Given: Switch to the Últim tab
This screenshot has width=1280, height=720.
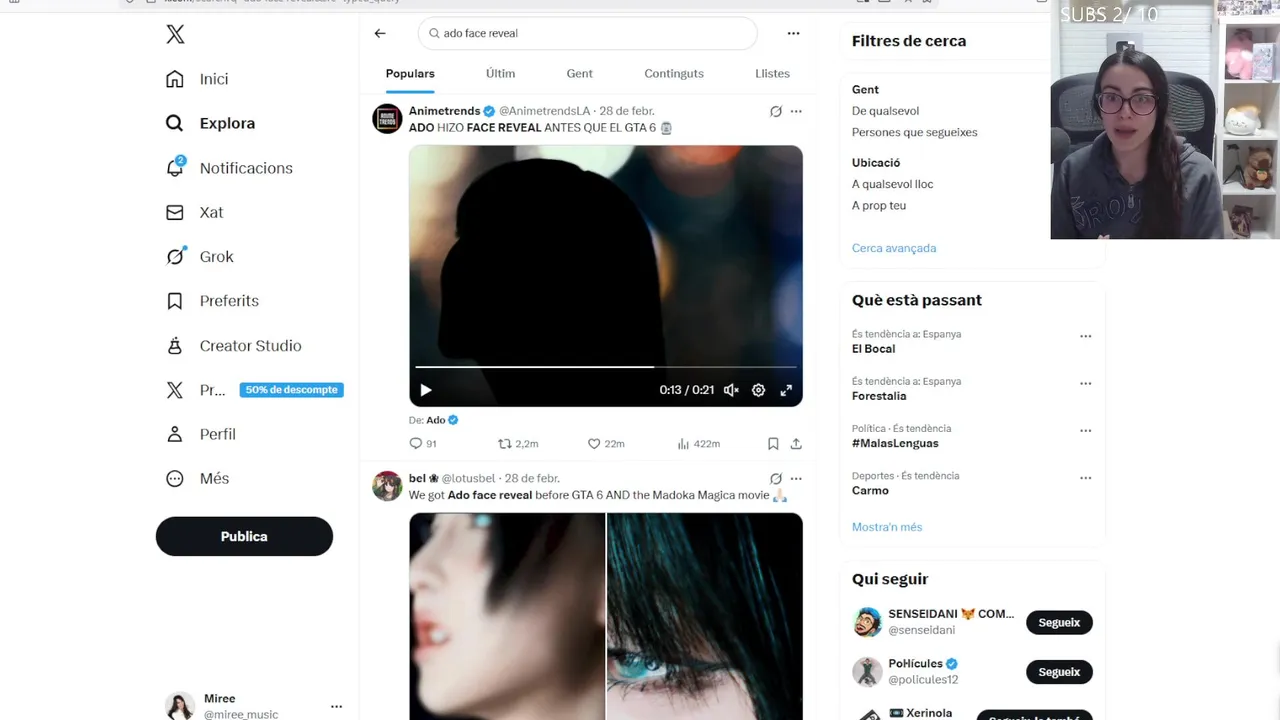Looking at the screenshot, I should click(500, 73).
